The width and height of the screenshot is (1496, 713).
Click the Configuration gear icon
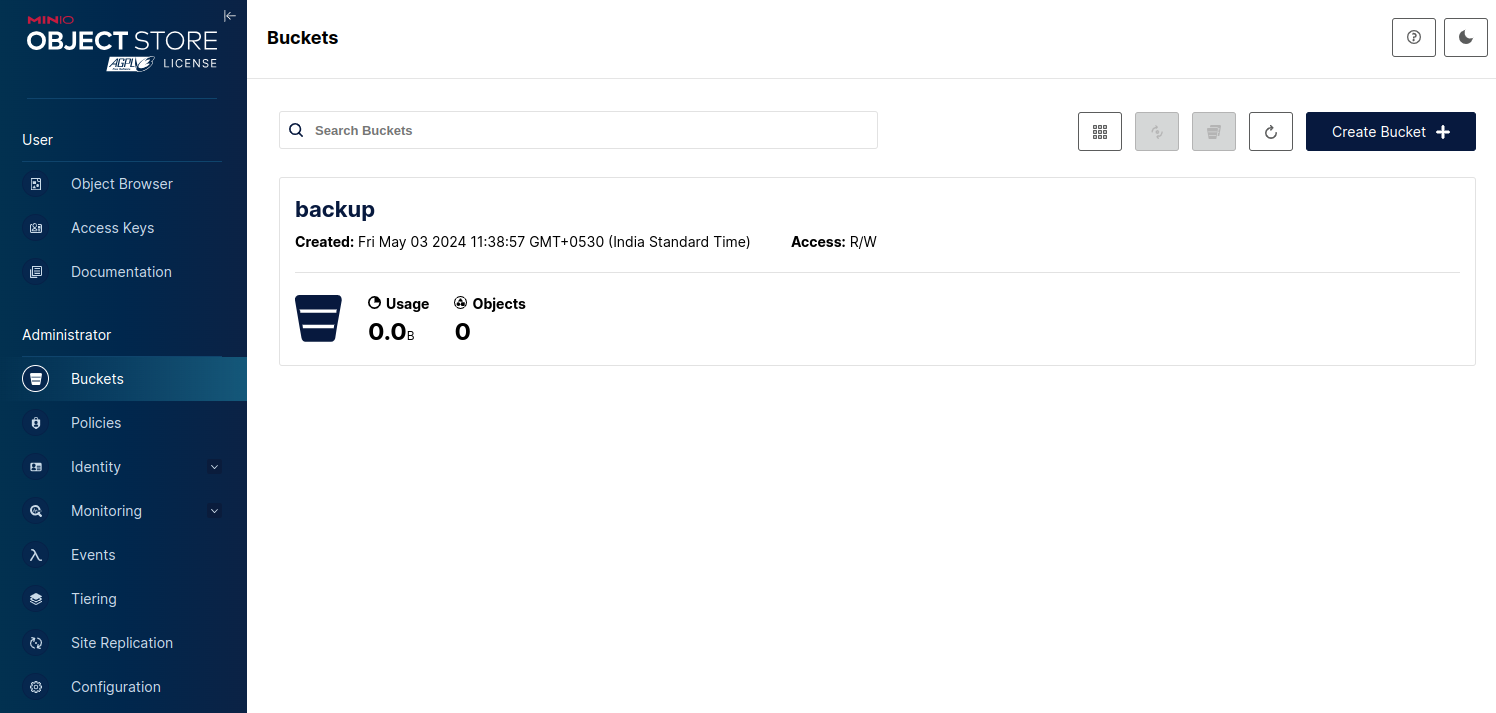point(36,687)
